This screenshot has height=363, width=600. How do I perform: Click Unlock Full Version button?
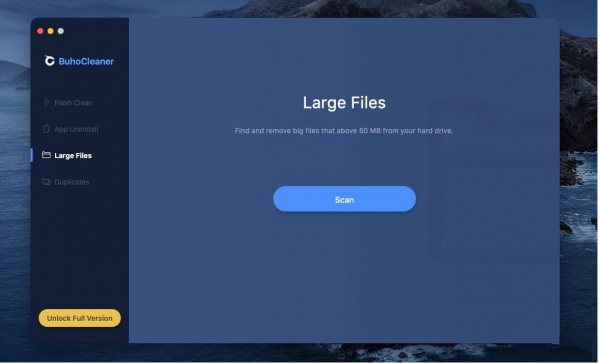pos(80,318)
